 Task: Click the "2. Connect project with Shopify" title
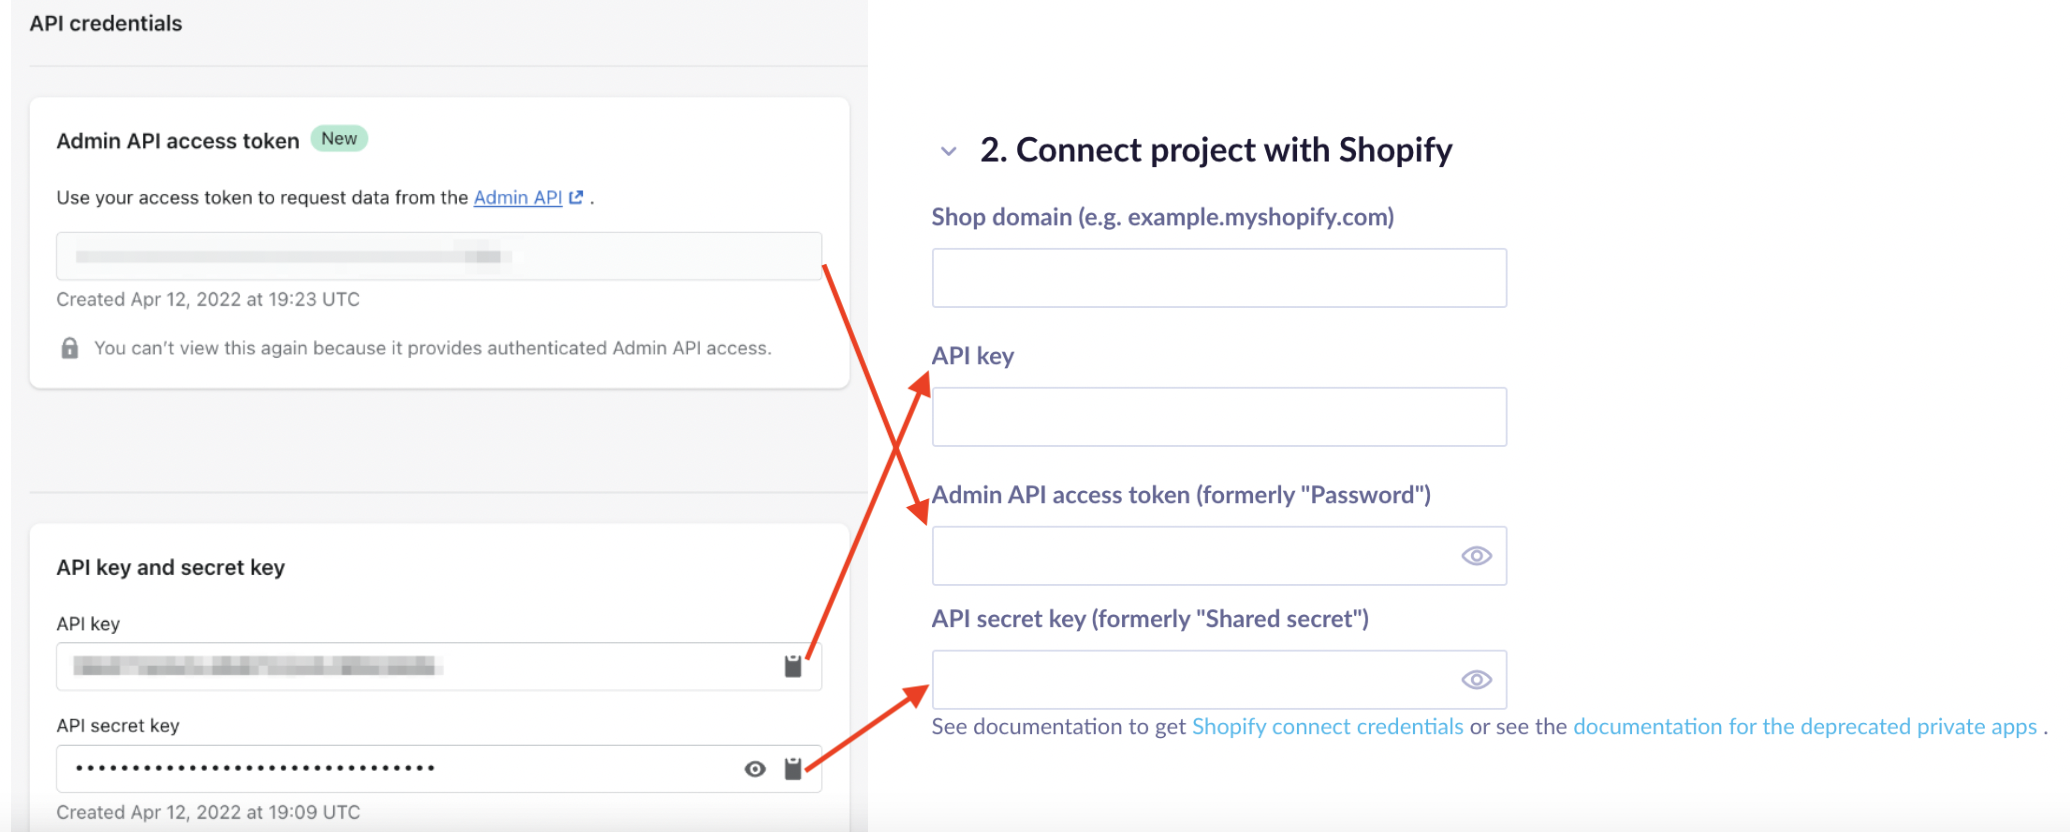pyautogui.click(x=1216, y=150)
